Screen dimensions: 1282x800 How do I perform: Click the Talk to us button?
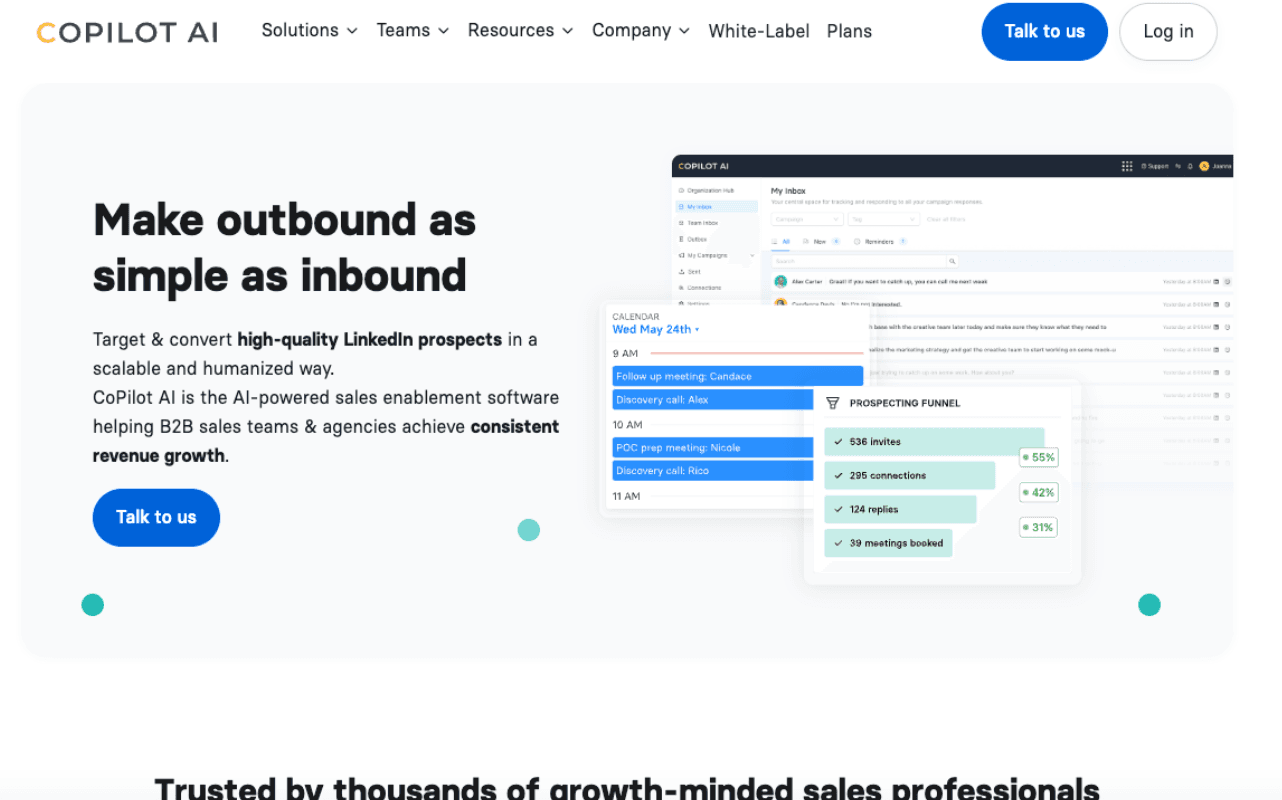pos(1044,31)
